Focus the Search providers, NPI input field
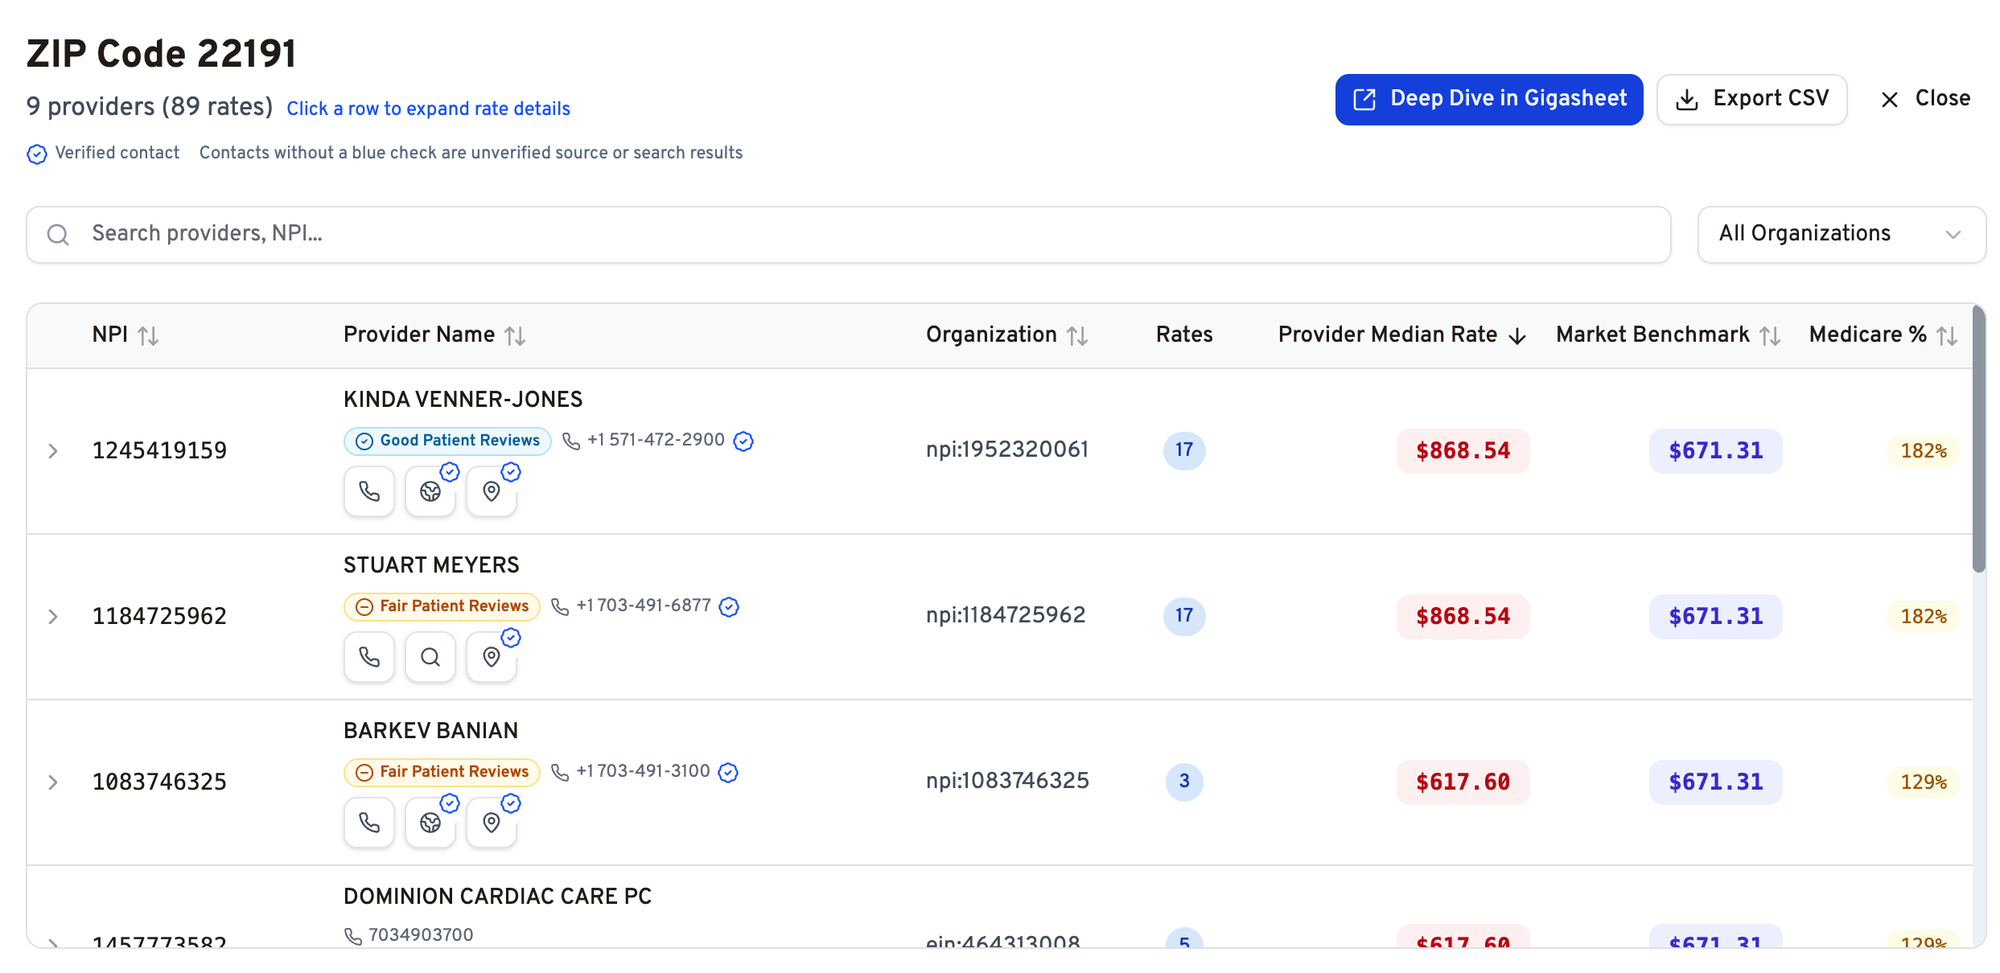The height and width of the screenshot is (973, 2000). click(x=848, y=235)
